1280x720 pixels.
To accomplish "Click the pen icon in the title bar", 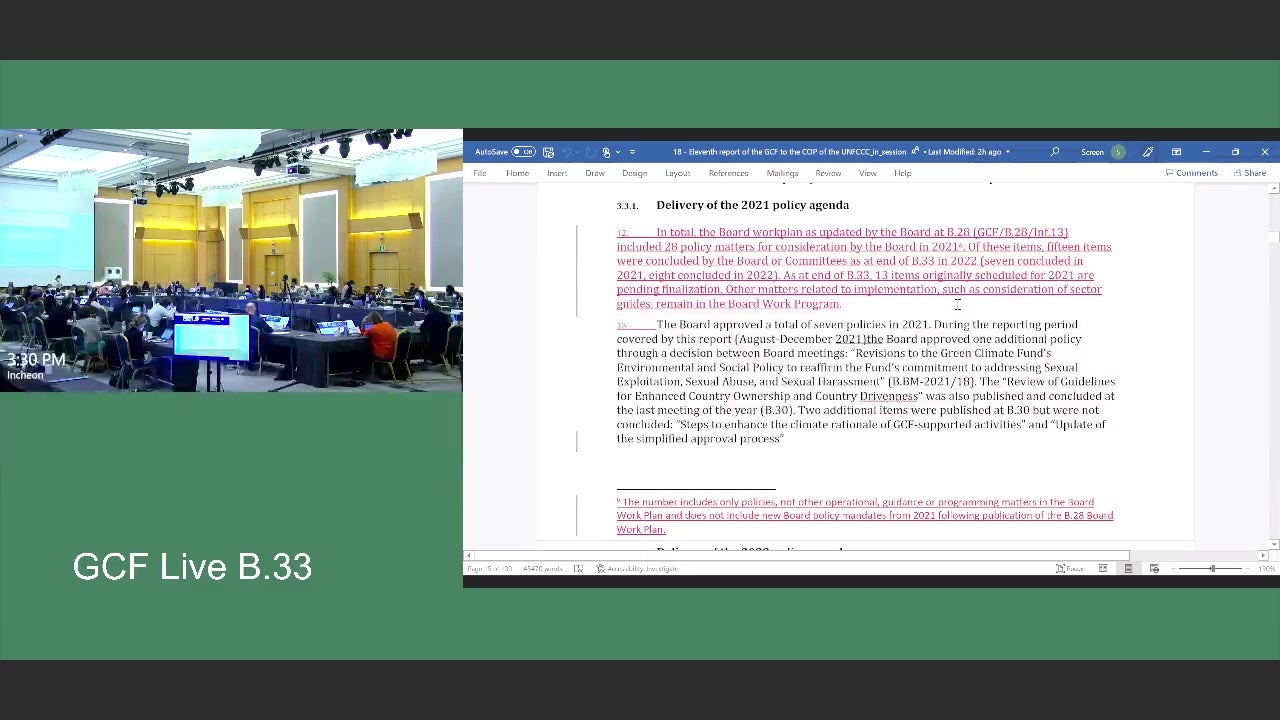I will 1148,152.
